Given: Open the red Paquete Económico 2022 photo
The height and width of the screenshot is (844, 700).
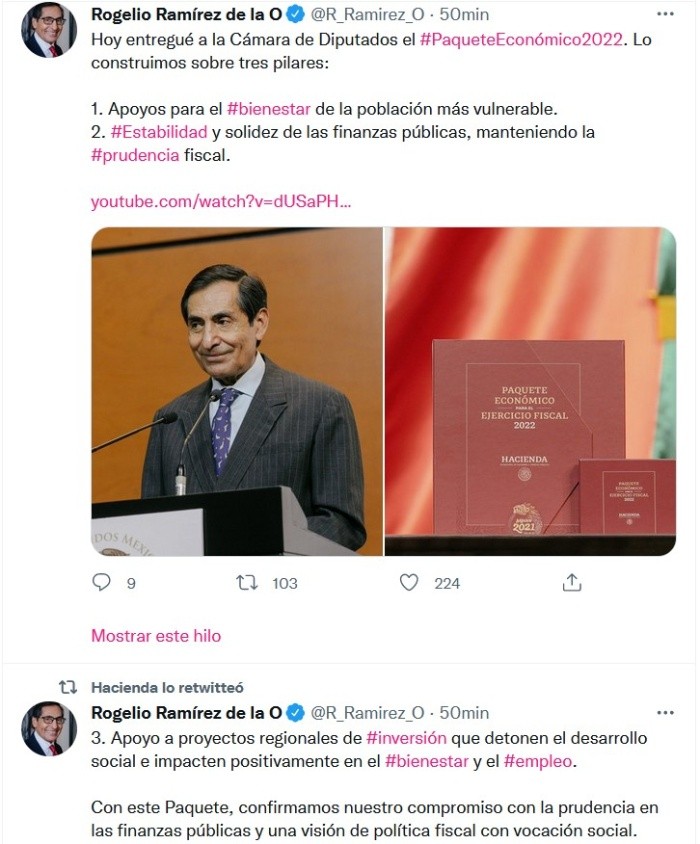Looking at the screenshot, I should click(530, 391).
